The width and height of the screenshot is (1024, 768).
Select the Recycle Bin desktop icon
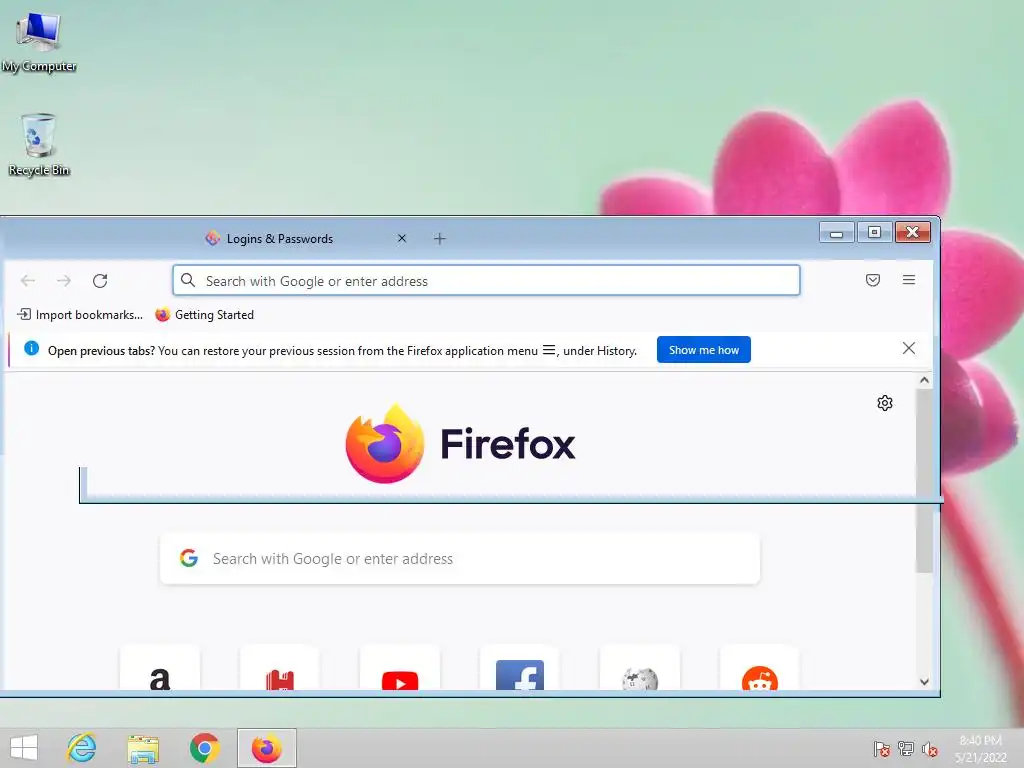[x=39, y=144]
